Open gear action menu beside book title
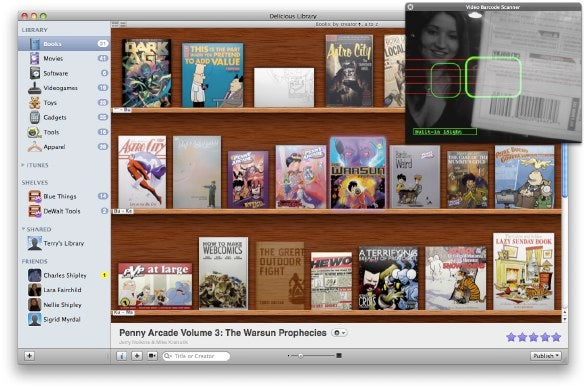 coord(339,333)
